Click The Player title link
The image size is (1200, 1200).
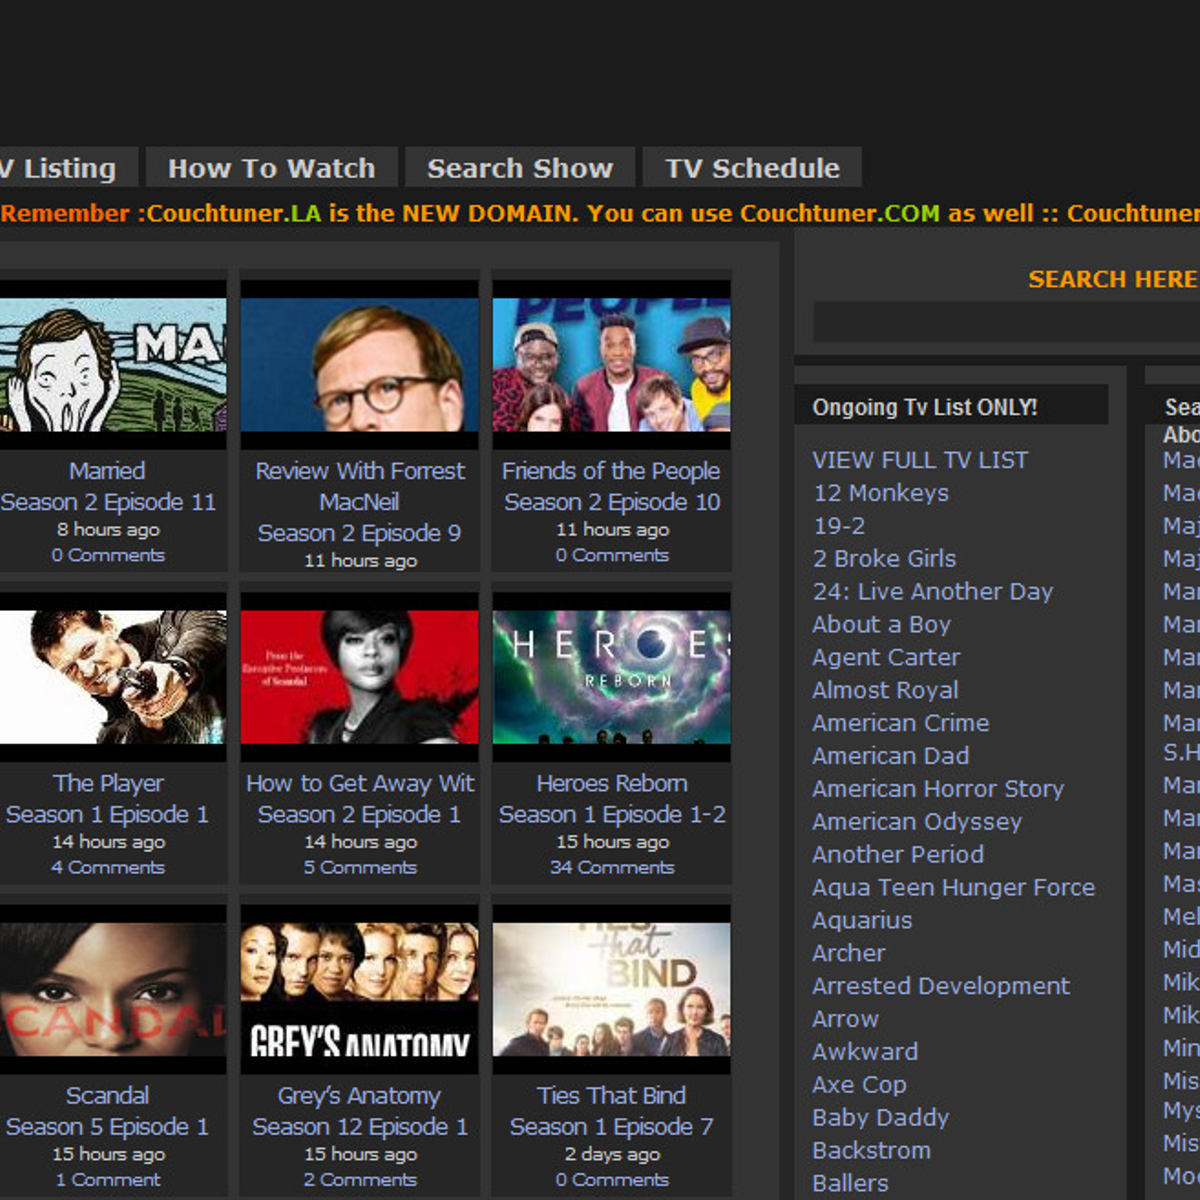(108, 783)
